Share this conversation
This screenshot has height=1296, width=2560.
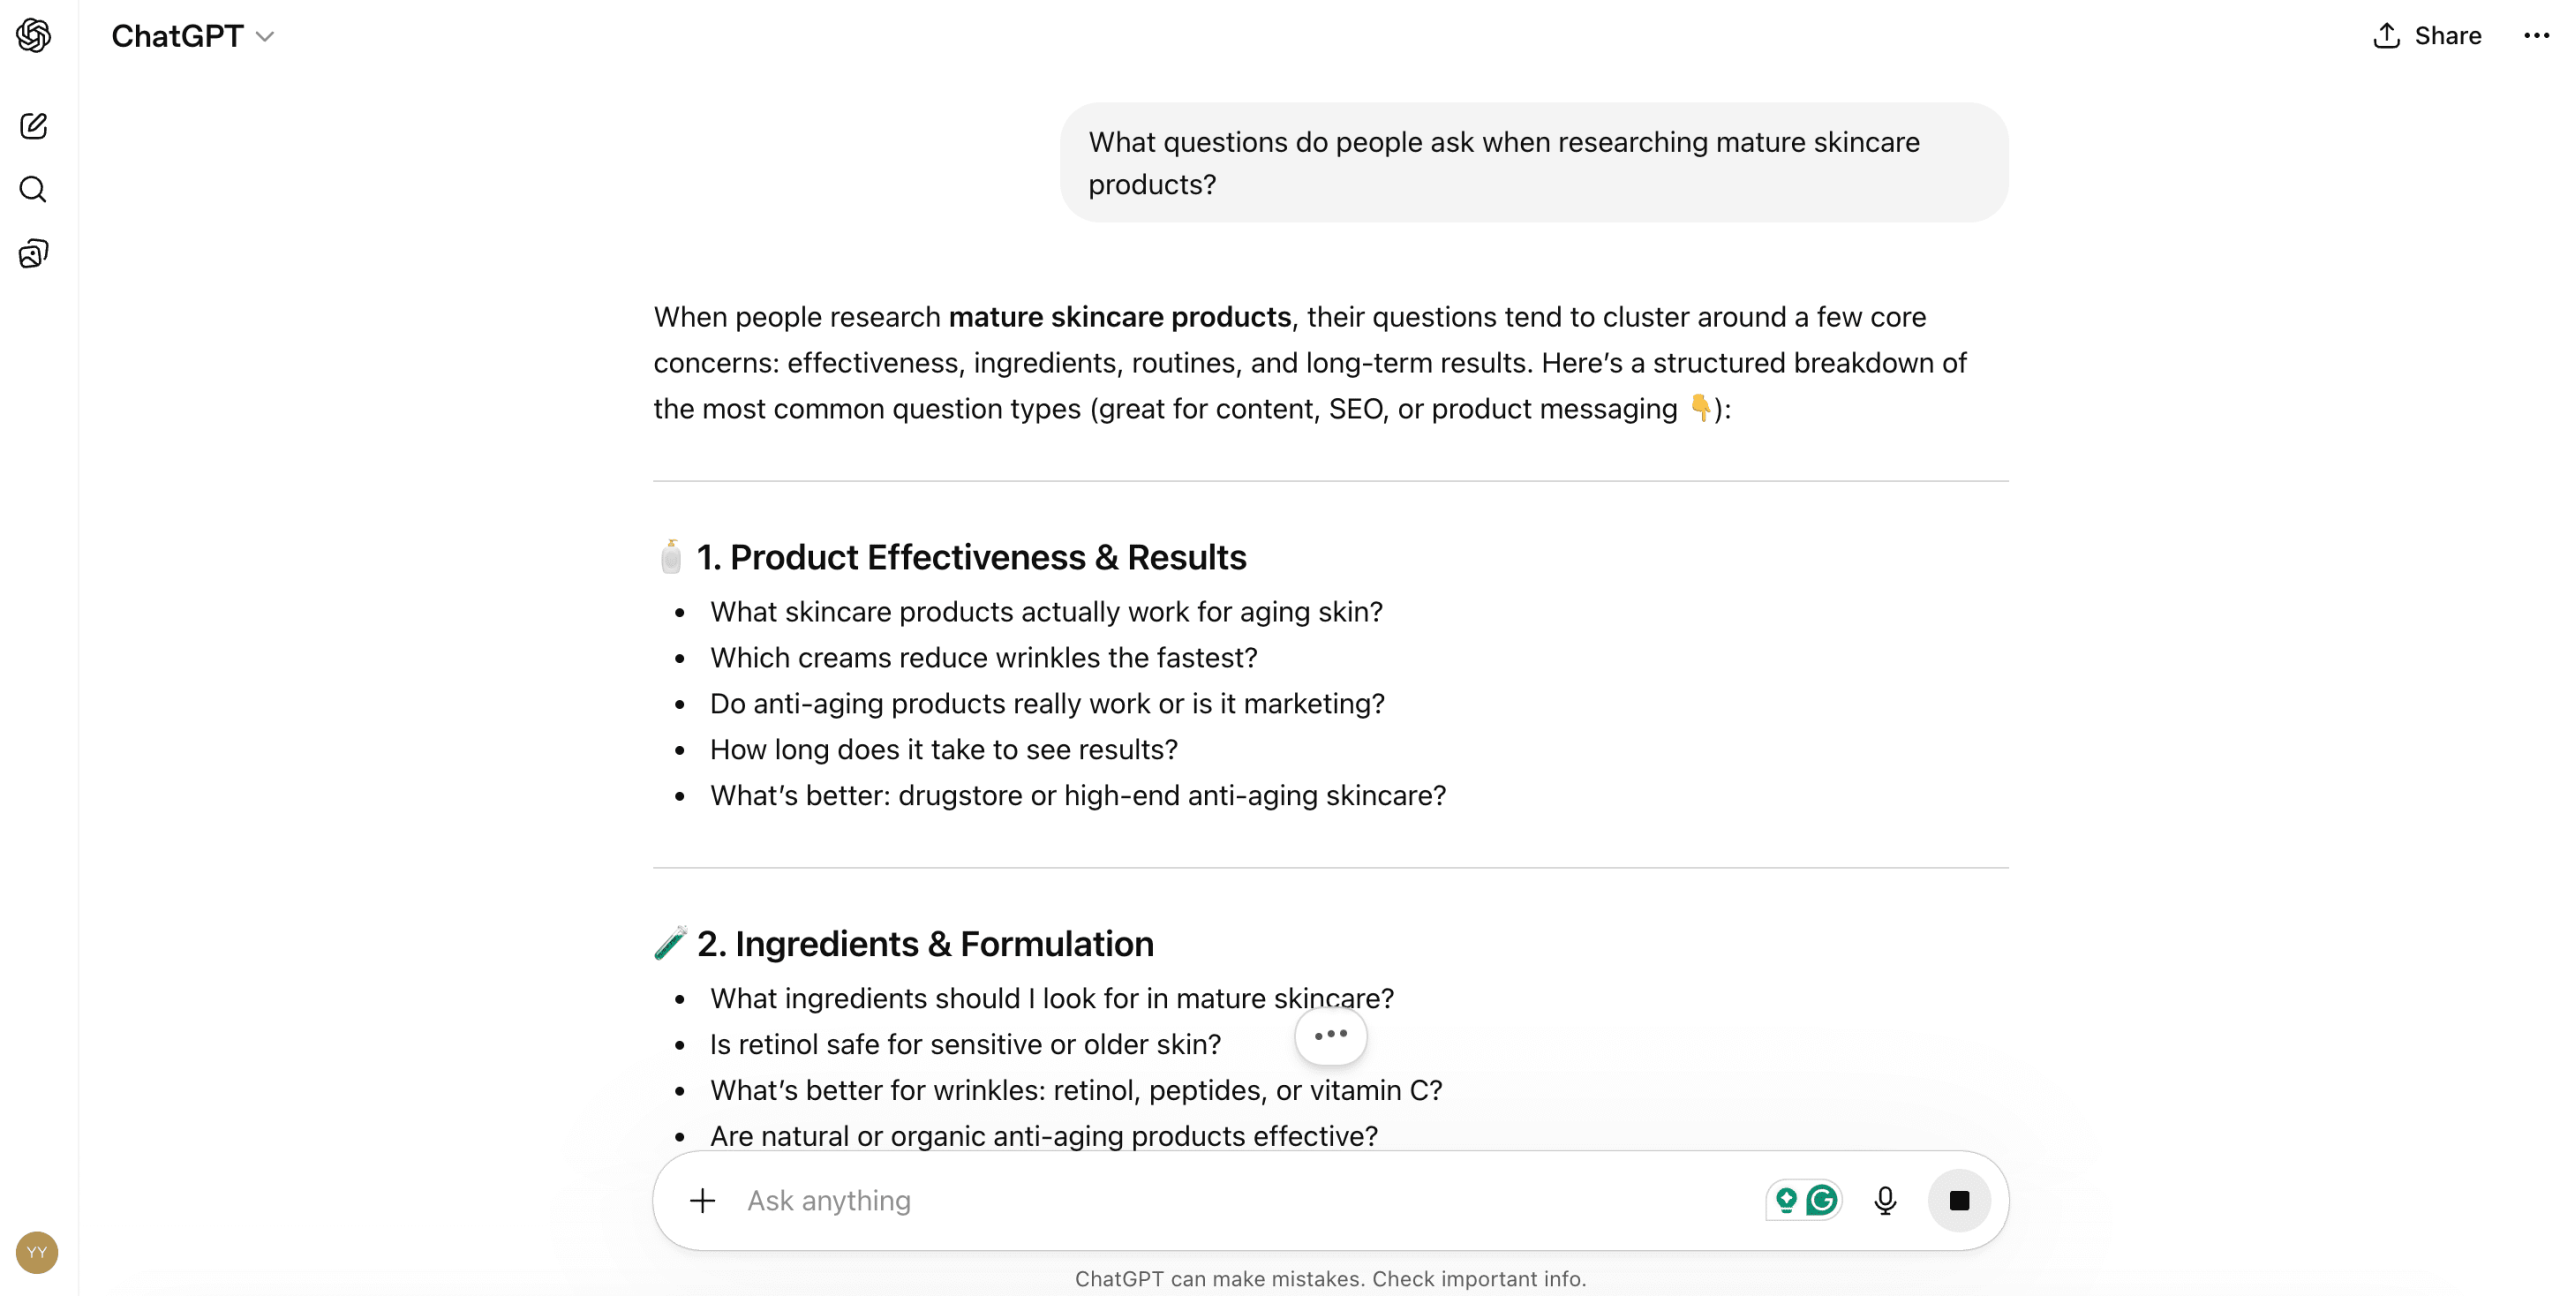click(x=2426, y=36)
